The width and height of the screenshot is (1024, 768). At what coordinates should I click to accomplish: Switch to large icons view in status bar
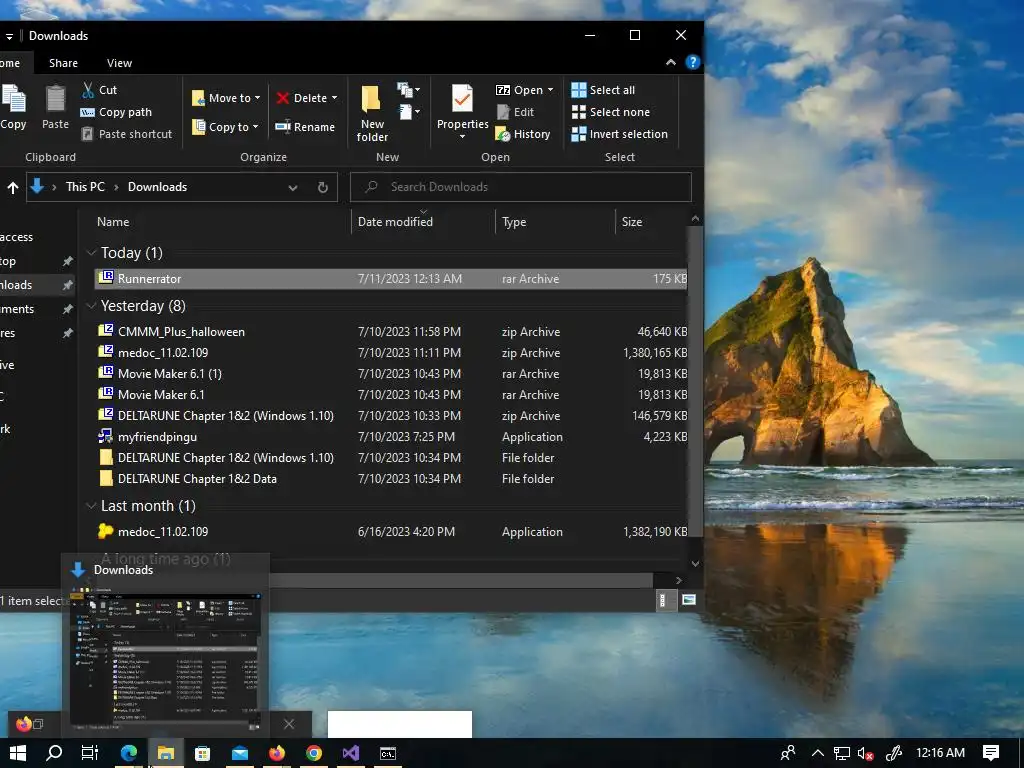[689, 600]
